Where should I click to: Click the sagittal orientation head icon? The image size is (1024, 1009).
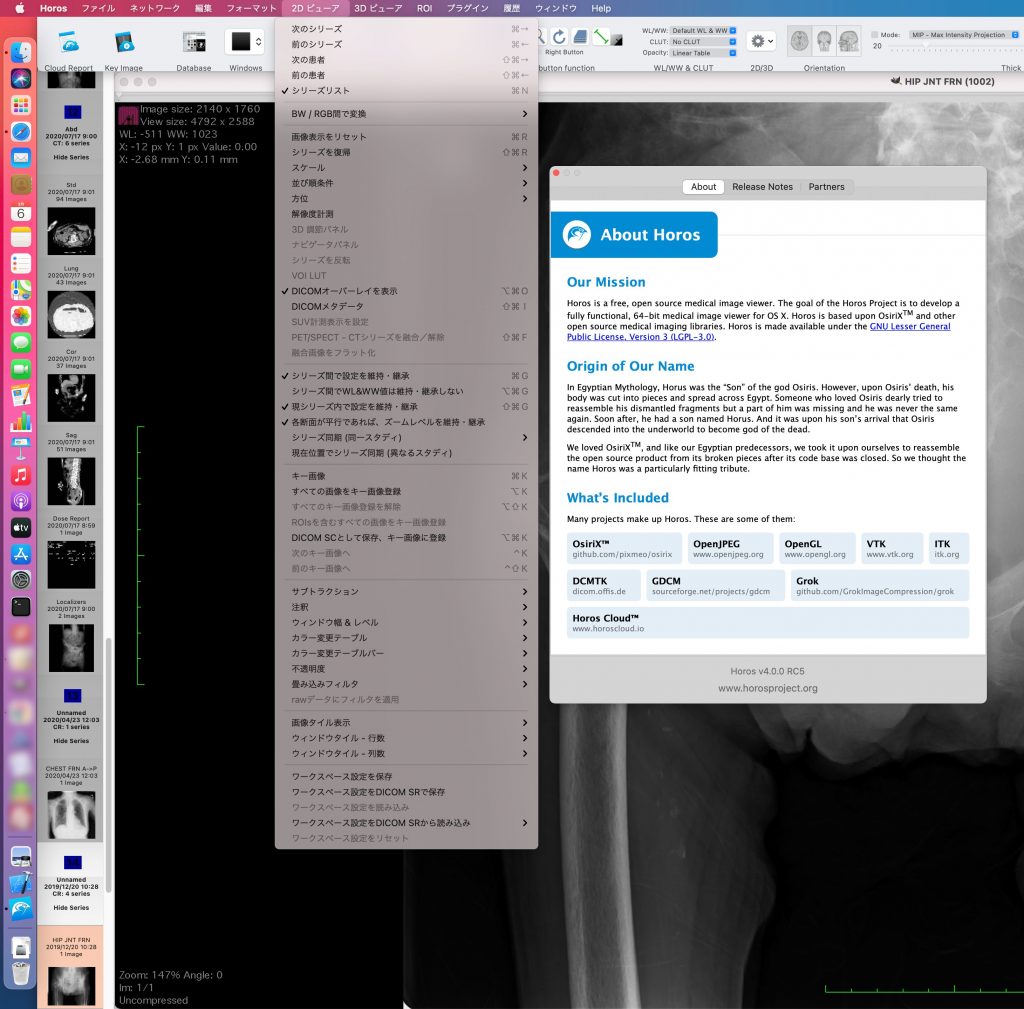coord(849,41)
